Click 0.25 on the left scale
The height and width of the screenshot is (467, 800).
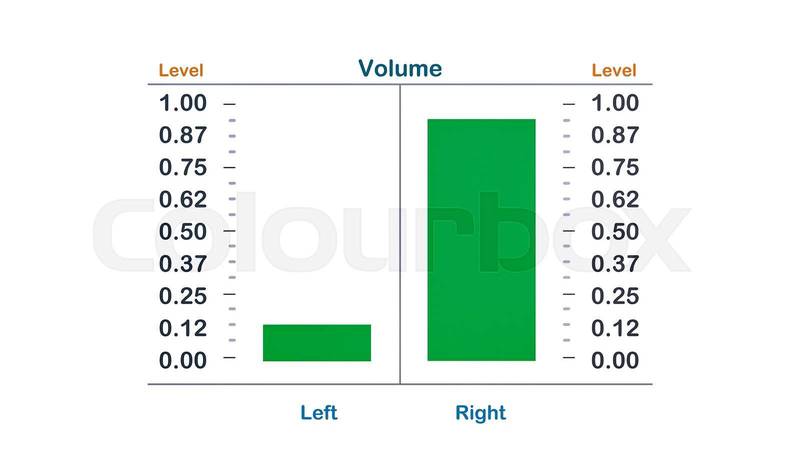pos(183,295)
